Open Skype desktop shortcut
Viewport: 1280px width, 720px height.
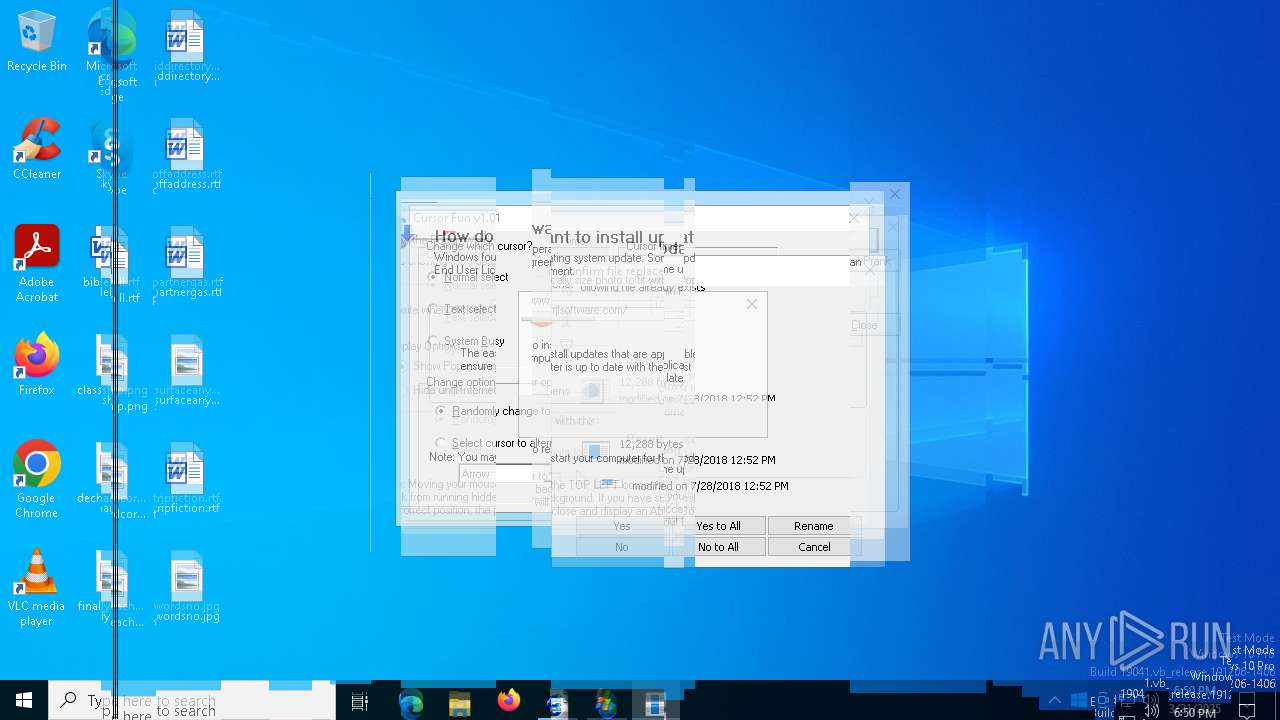111,158
